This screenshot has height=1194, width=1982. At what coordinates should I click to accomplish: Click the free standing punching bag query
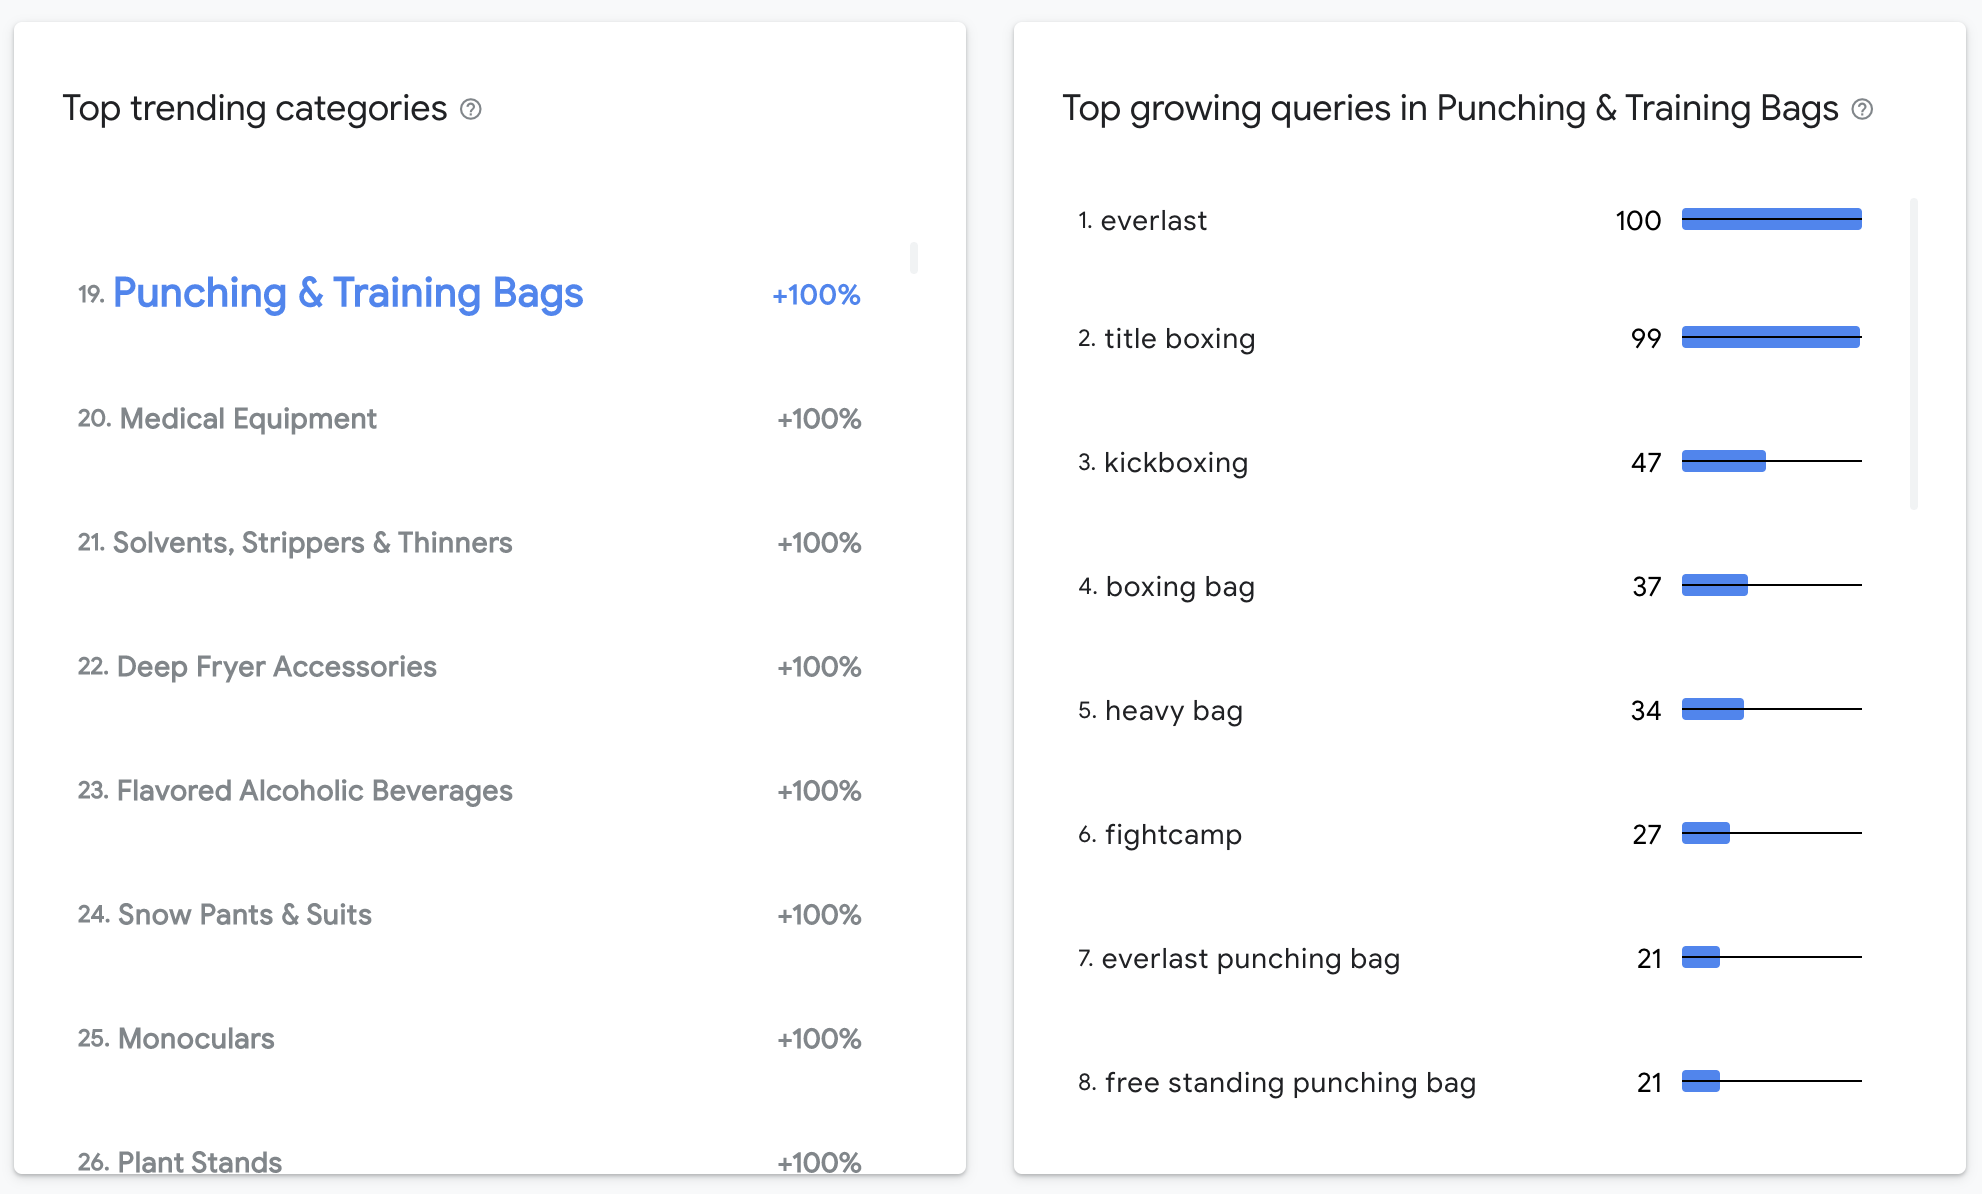click(1290, 1082)
